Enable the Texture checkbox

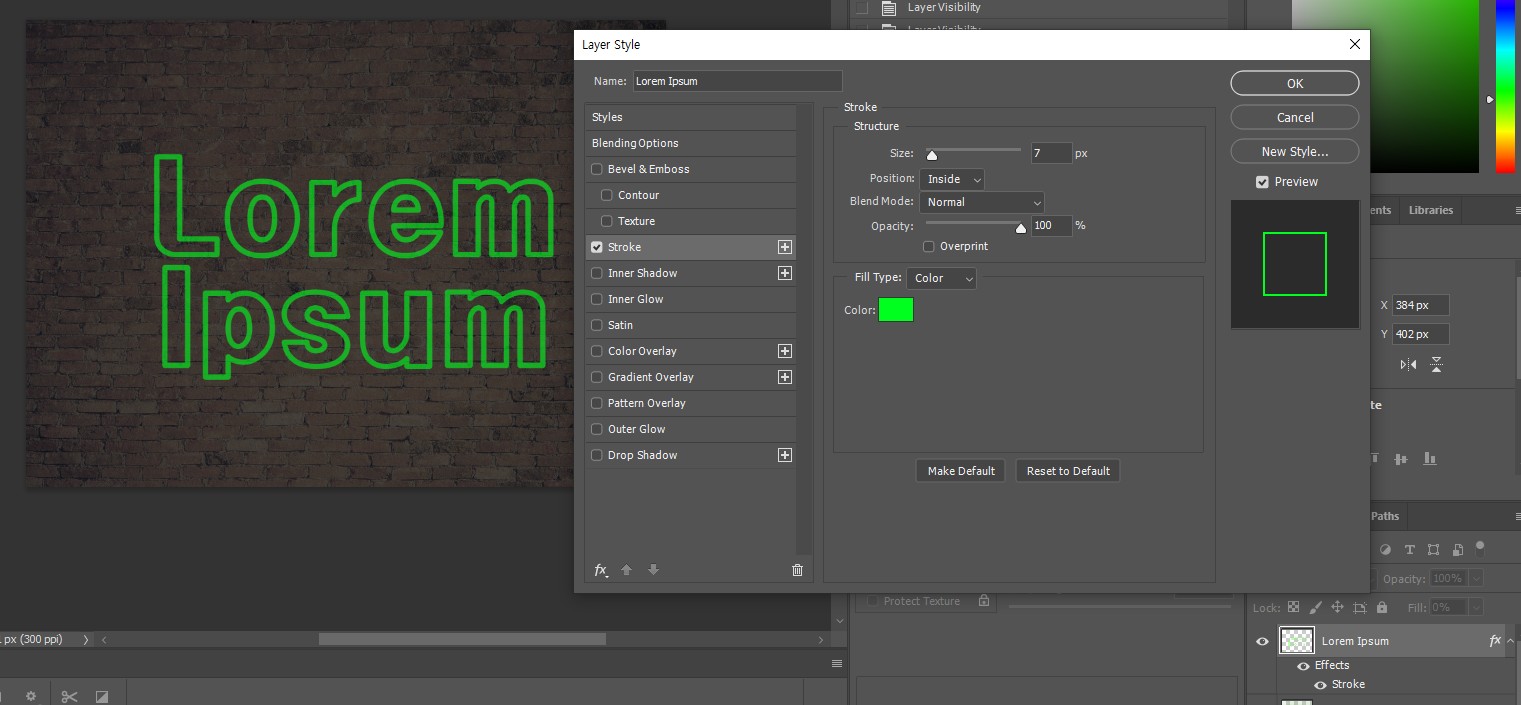coord(607,221)
